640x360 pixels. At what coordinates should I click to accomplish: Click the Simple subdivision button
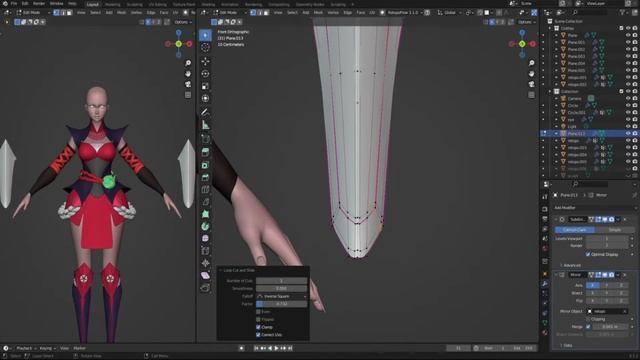coord(615,230)
